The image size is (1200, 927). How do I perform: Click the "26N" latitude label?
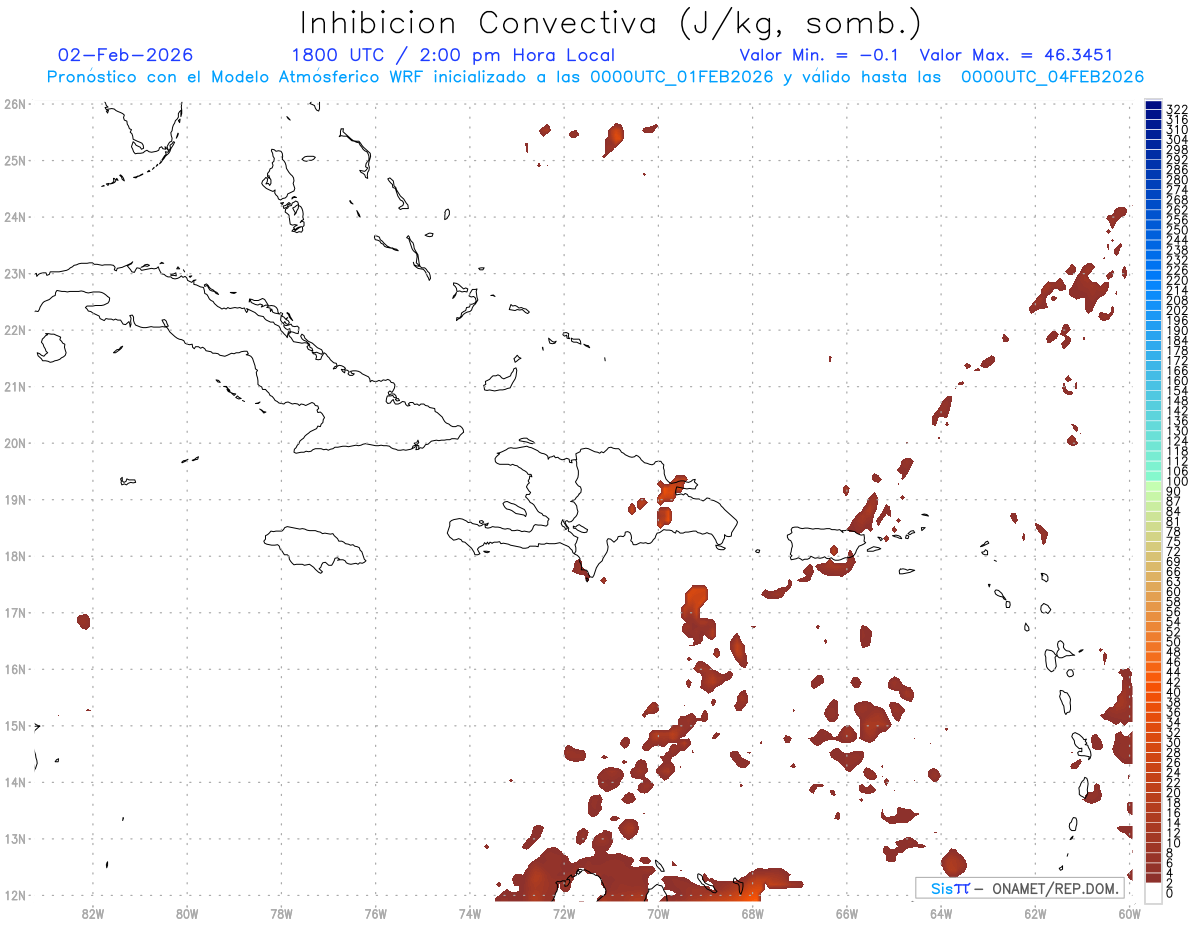15,103
